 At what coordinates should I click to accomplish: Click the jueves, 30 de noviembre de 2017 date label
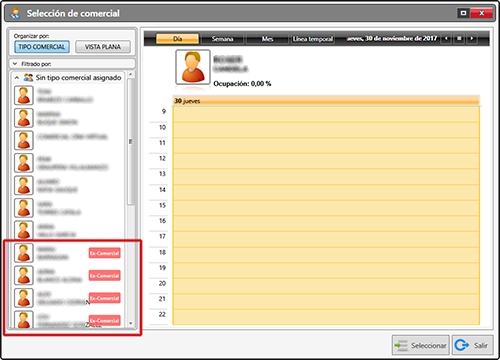pyautogui.click(x=392, y=39)
